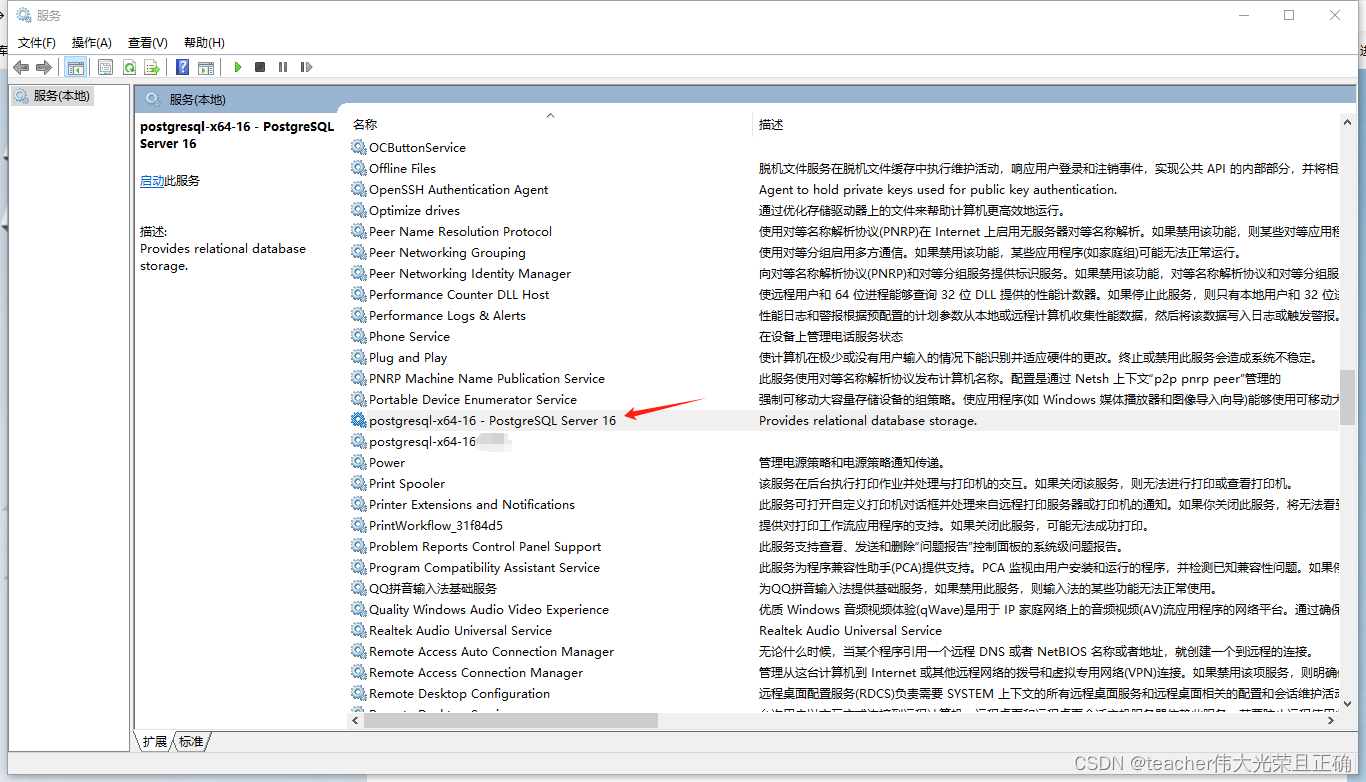Click description 管理电源策略和电源策略通知传递。
1366x782 pixels.
click(x=852, y=462)
